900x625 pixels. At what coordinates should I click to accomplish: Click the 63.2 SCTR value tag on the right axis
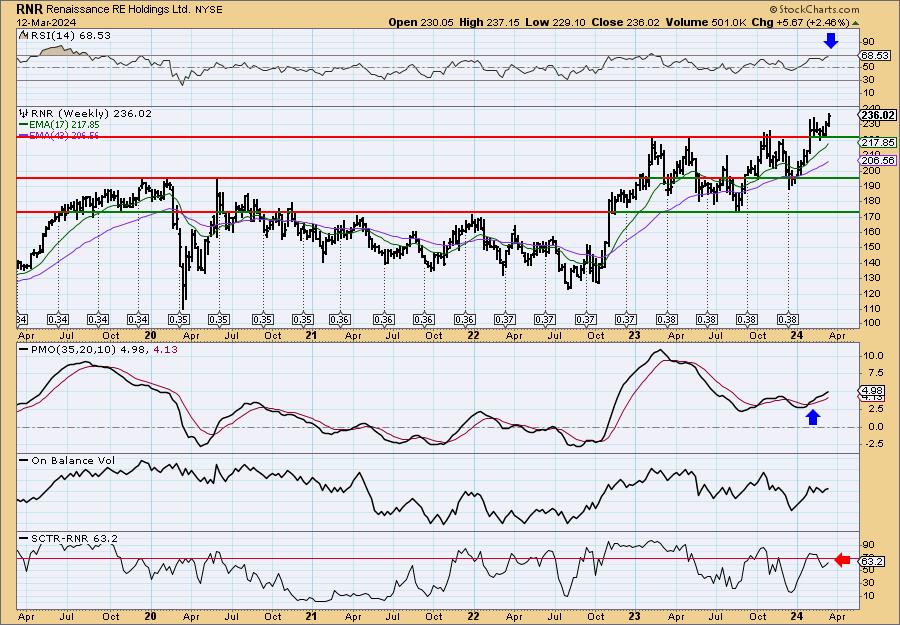(x=872, y=561)
